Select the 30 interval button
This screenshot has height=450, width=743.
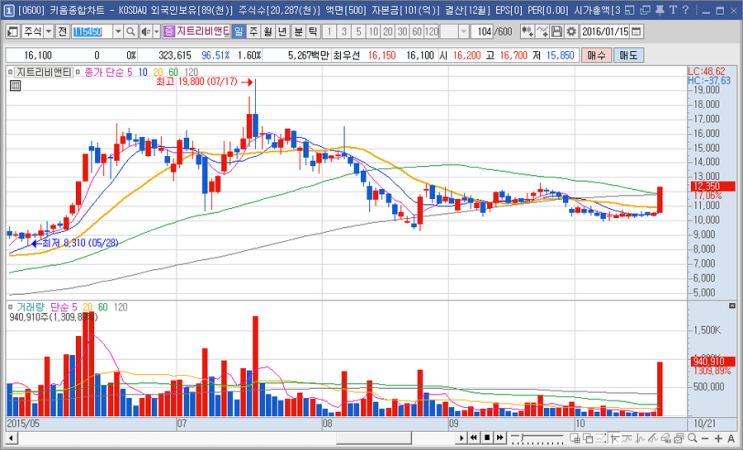coord(402,32)
